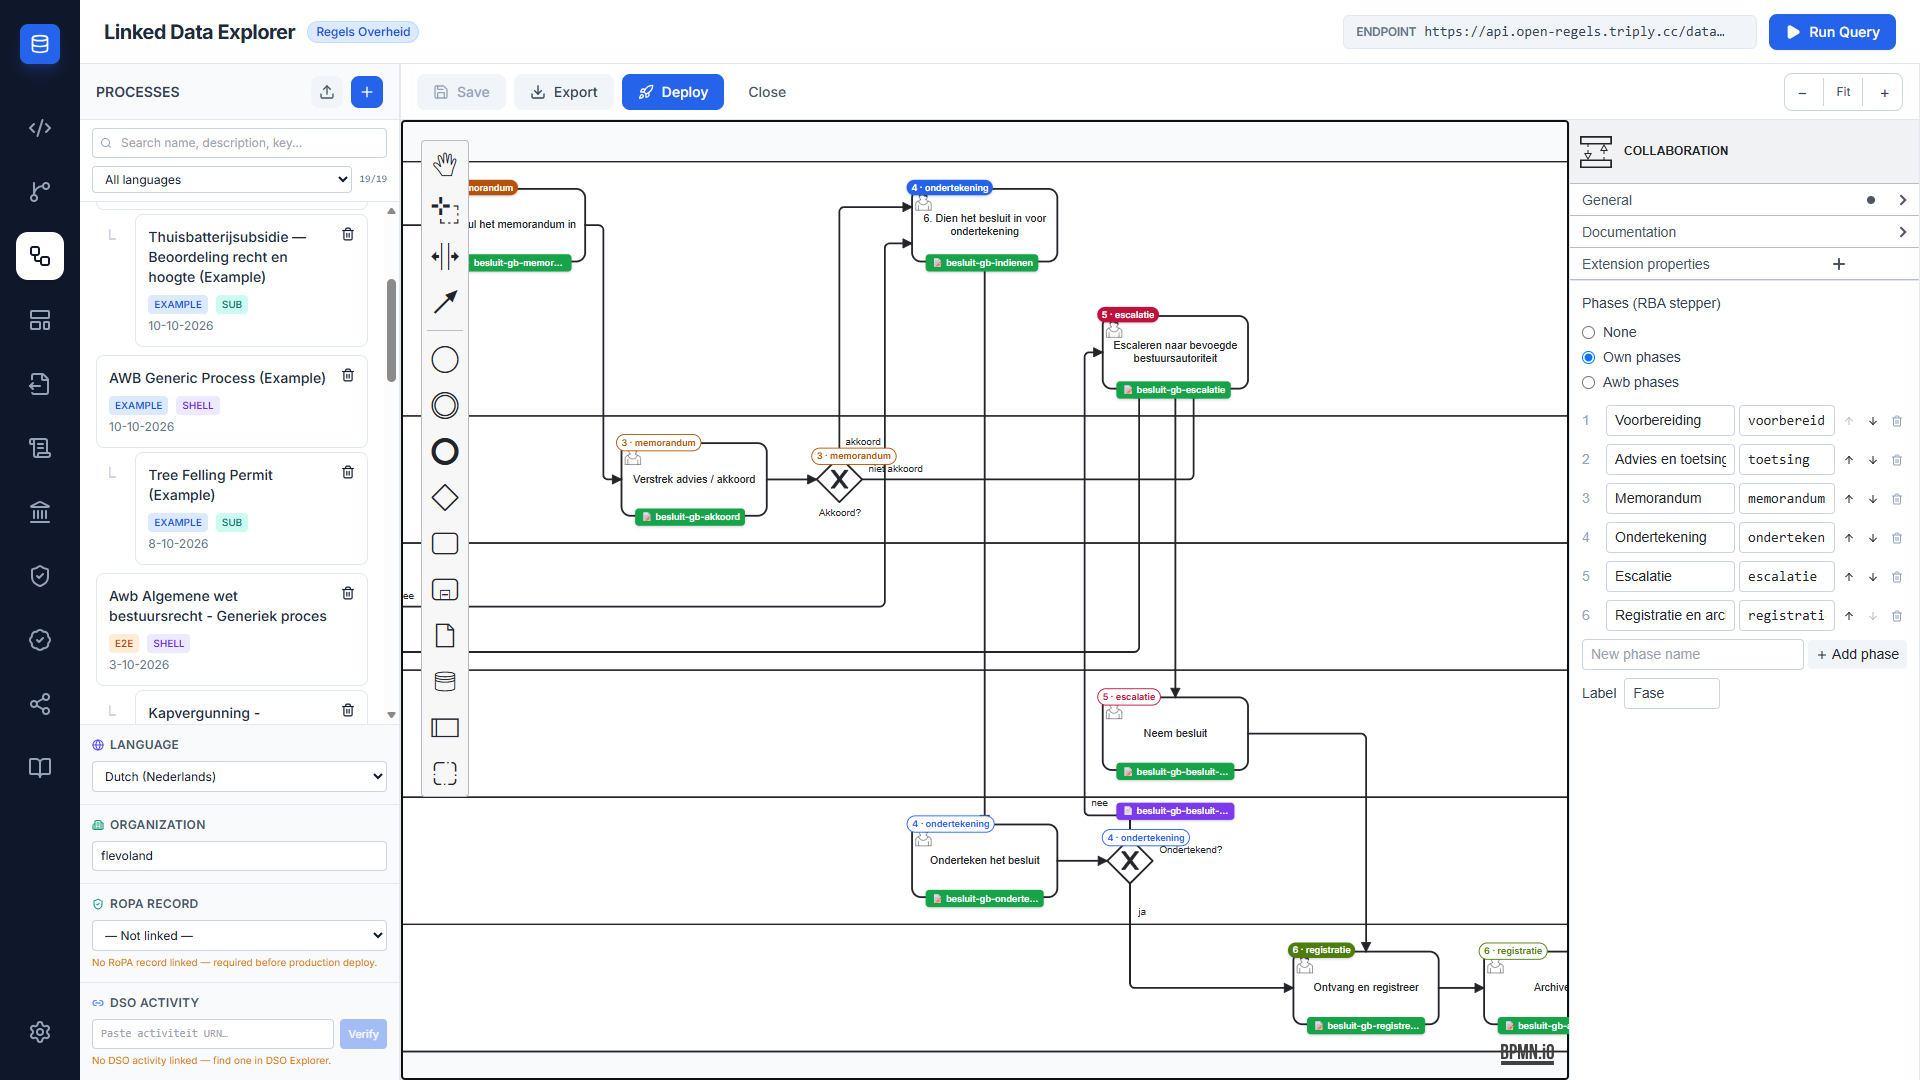Open the RoPA record Not linked dropdown
The height and width of the screenshot is (1080, 1920).
(x=239, y=935)
